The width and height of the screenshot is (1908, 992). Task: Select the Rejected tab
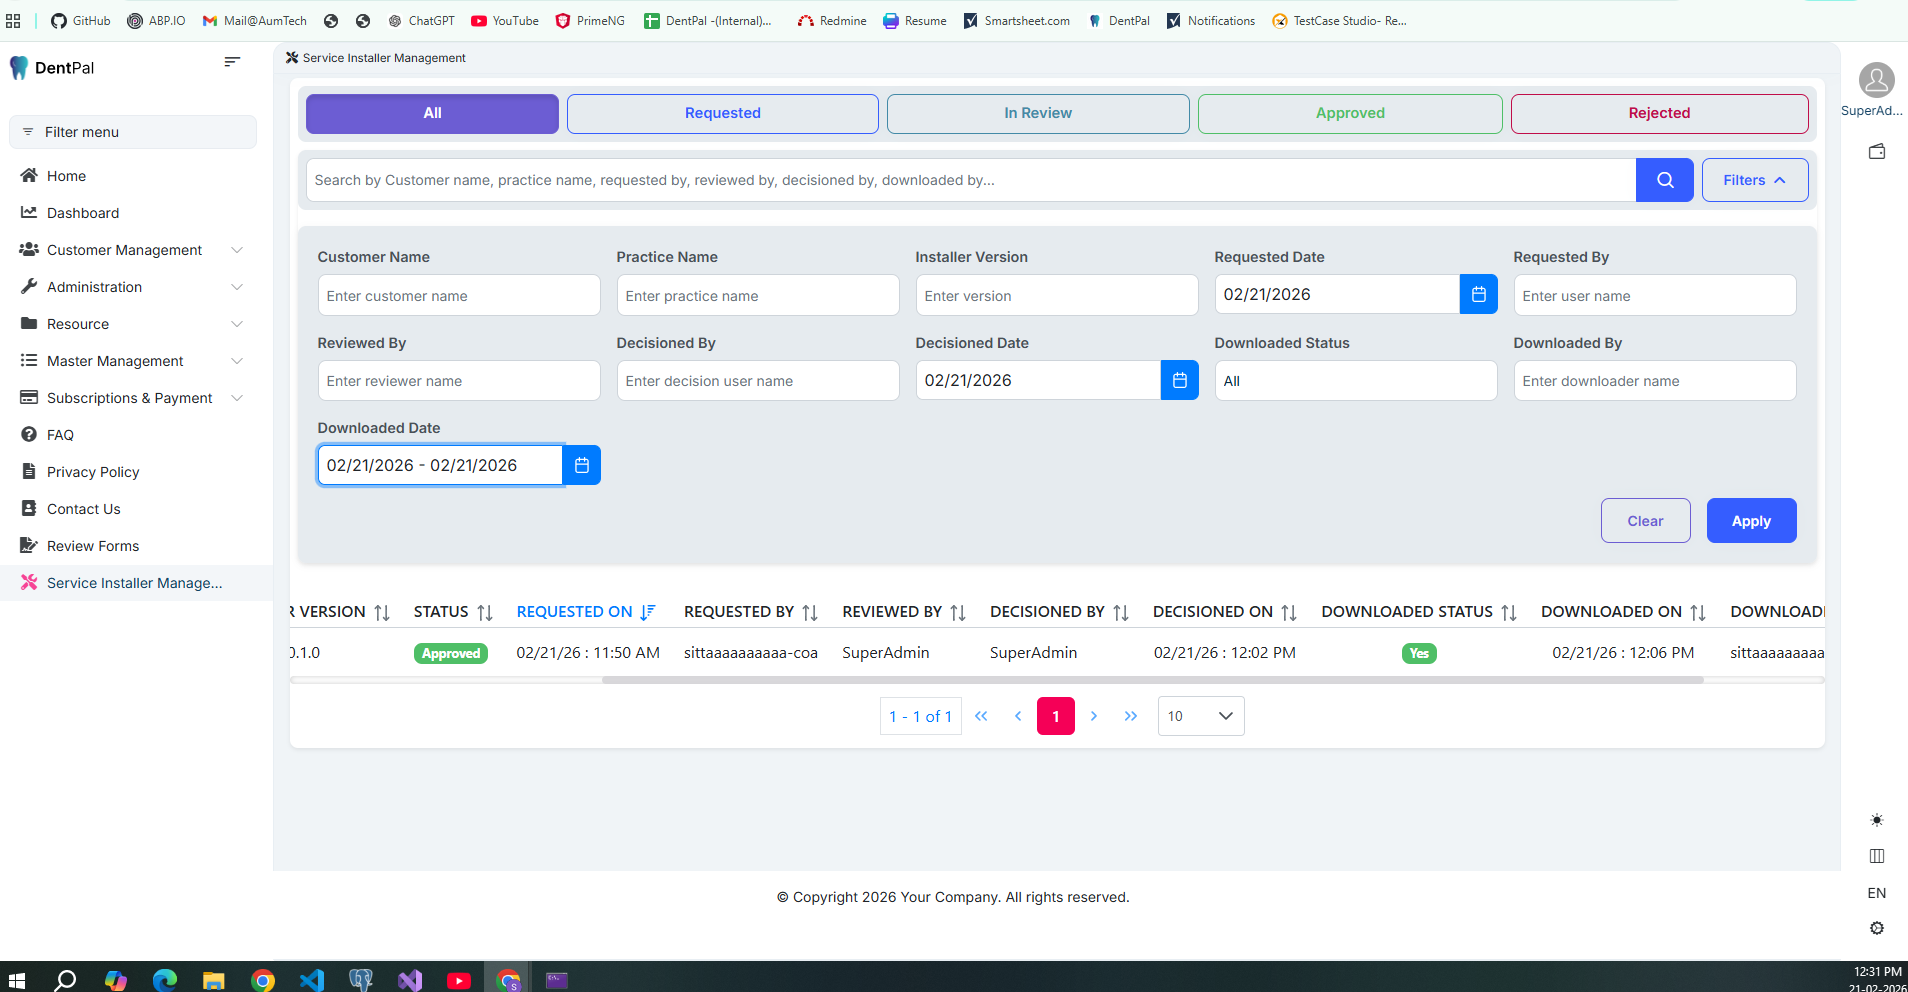1658,113
